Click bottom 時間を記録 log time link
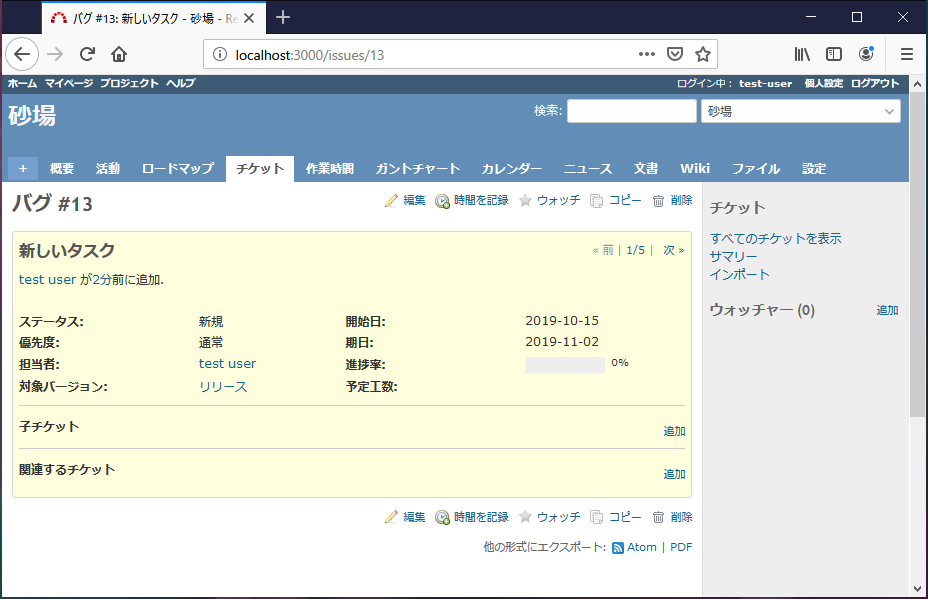The height and width of the screenshot is (599, 928). pyautogui.click(x=472, y=517)
